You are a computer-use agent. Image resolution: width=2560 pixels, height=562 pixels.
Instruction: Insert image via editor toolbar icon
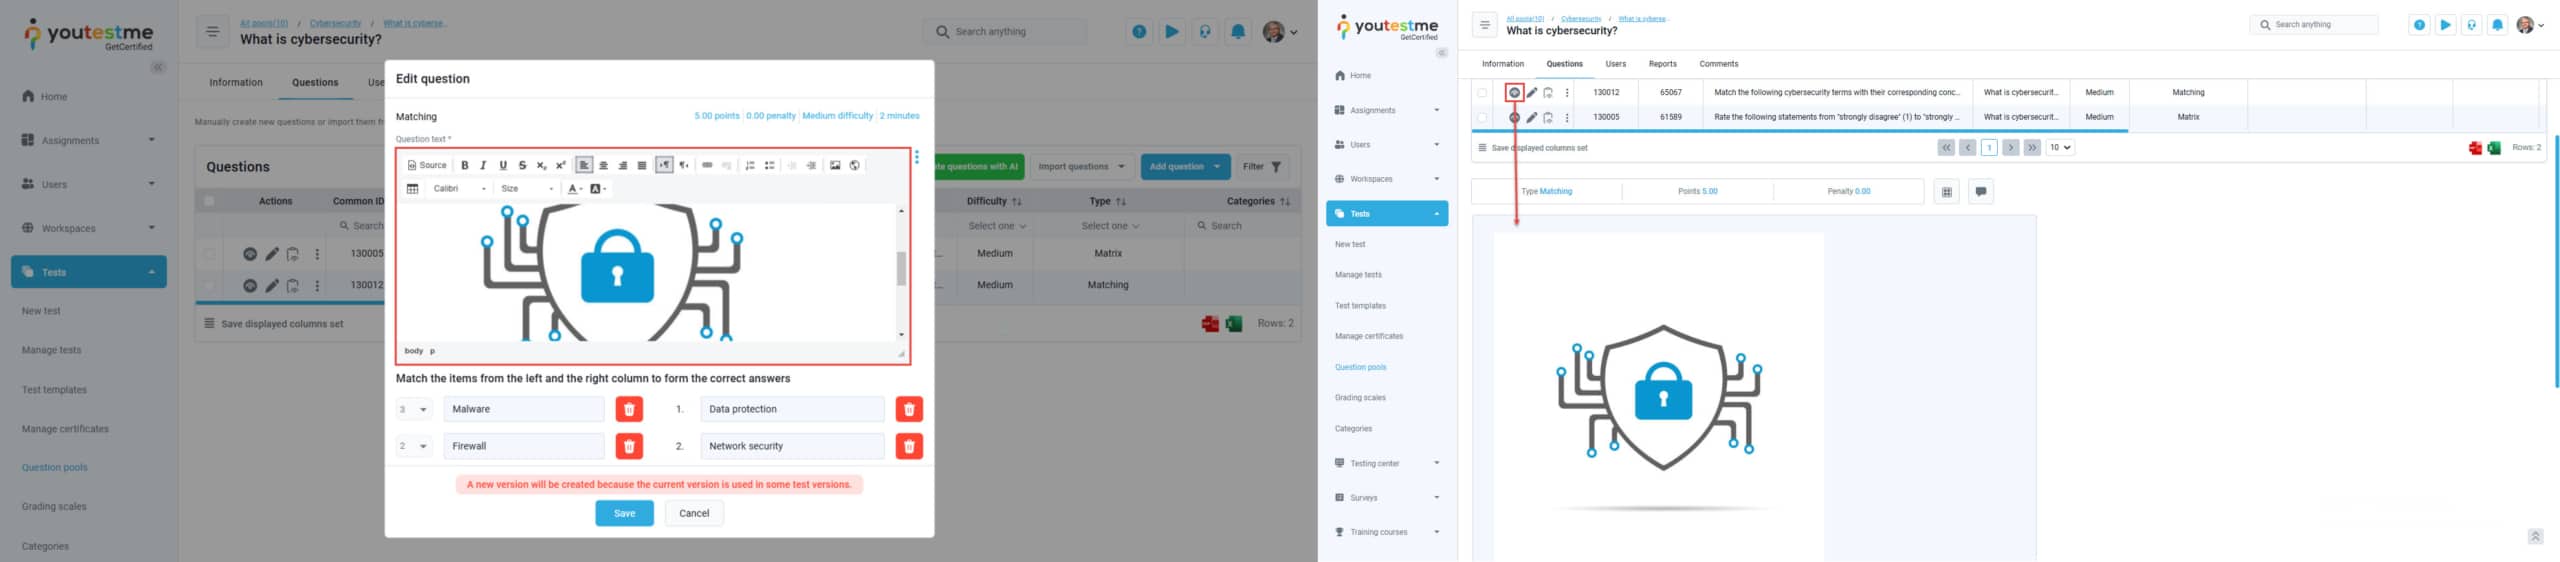tap(835, 166)
